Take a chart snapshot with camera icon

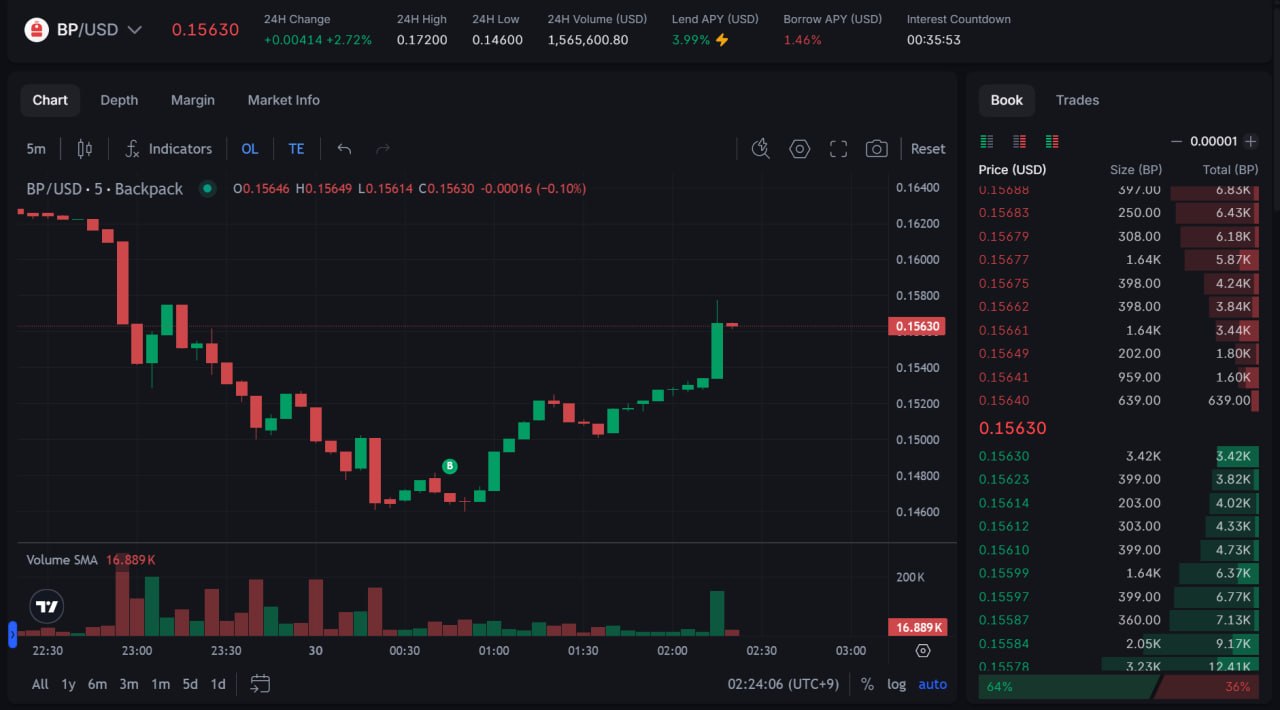click(876, 149)
